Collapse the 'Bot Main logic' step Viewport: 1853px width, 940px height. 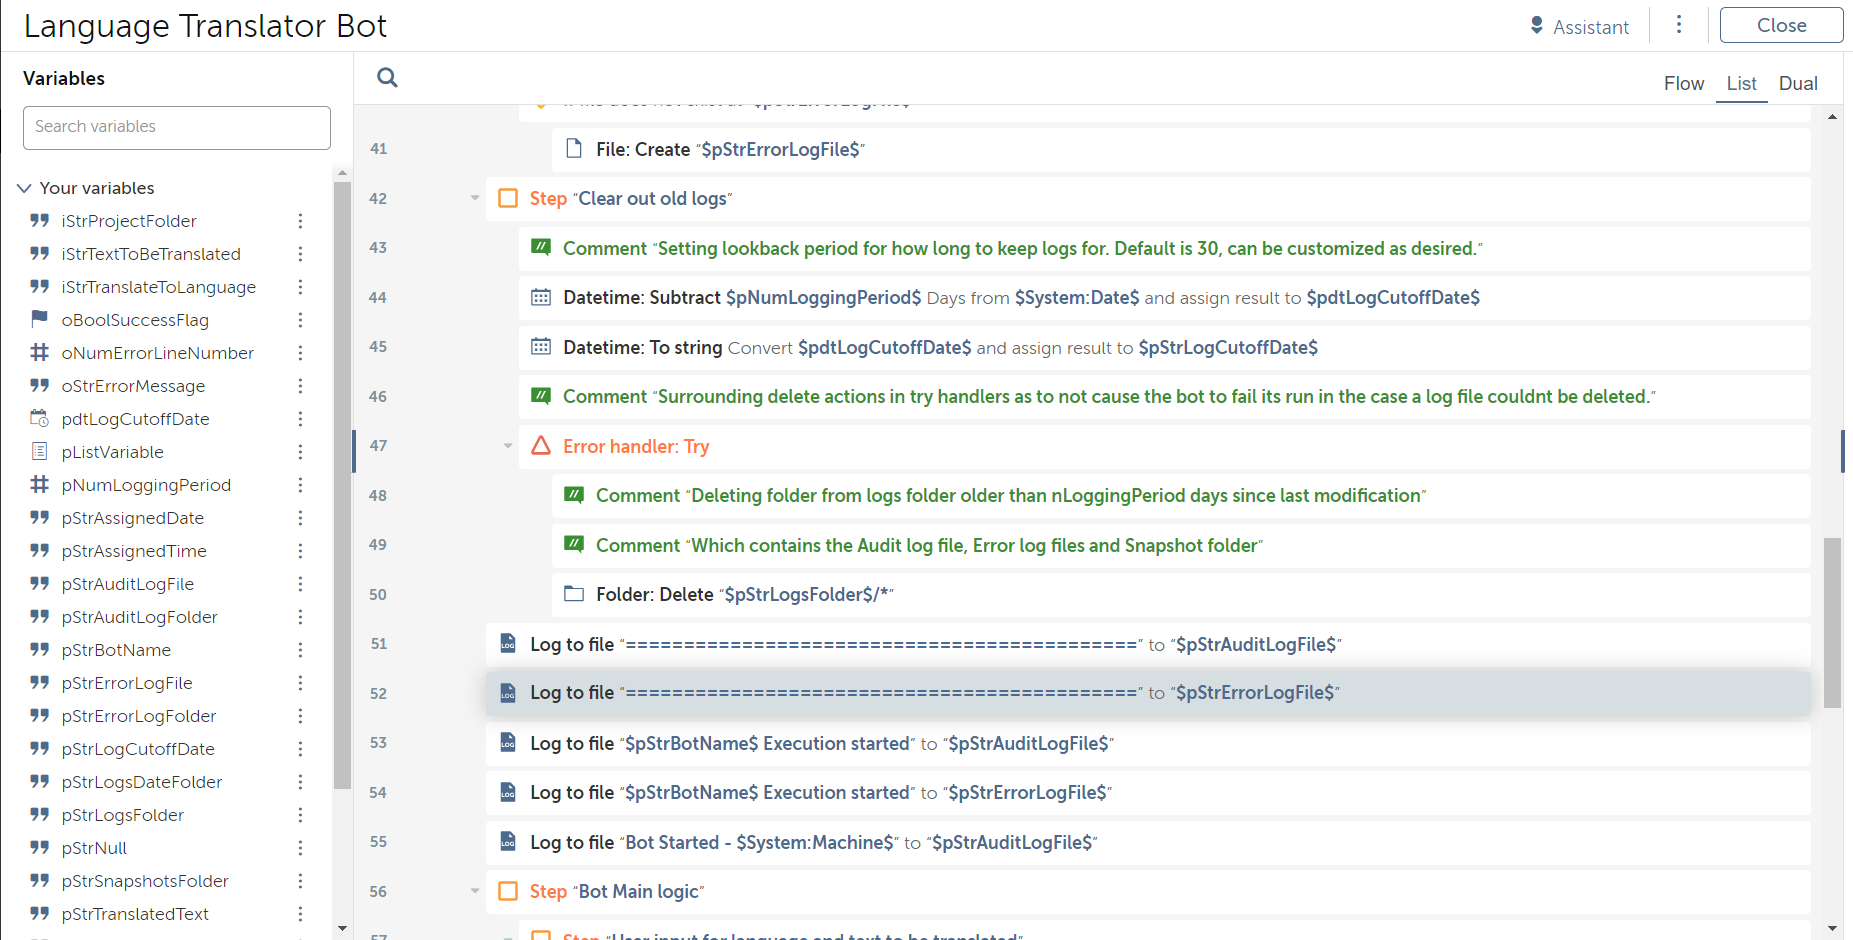tap(475, 891)
